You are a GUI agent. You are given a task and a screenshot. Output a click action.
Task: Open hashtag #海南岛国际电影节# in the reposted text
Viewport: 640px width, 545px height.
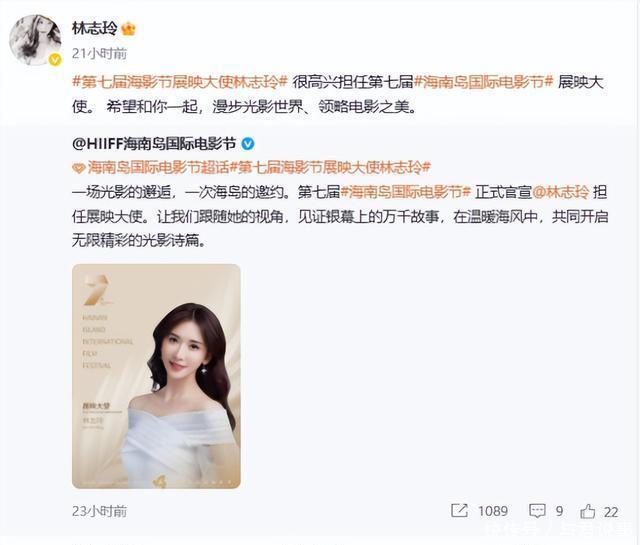click(406, 192)
